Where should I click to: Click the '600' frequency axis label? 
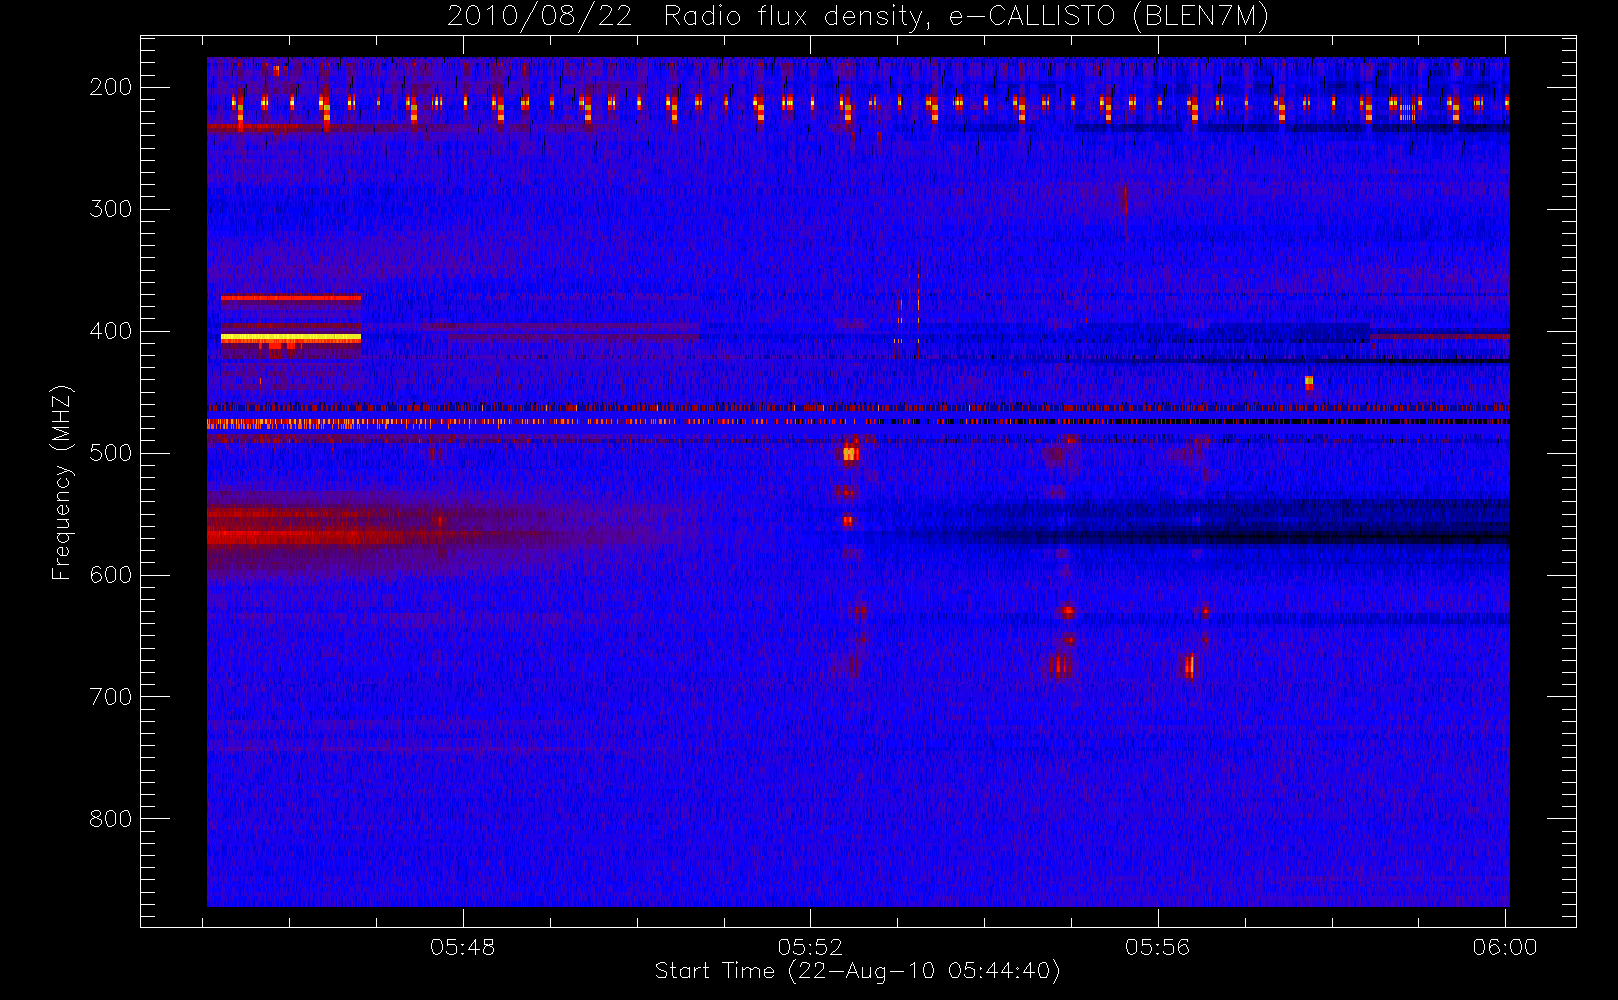pos(111,575)
